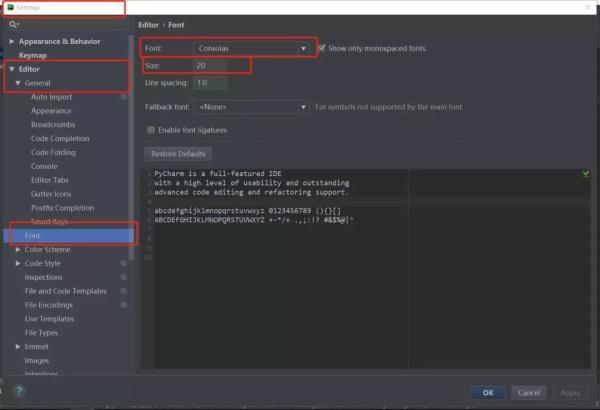Click the Cancel button

pyautogui.click(x=529, y=393)
